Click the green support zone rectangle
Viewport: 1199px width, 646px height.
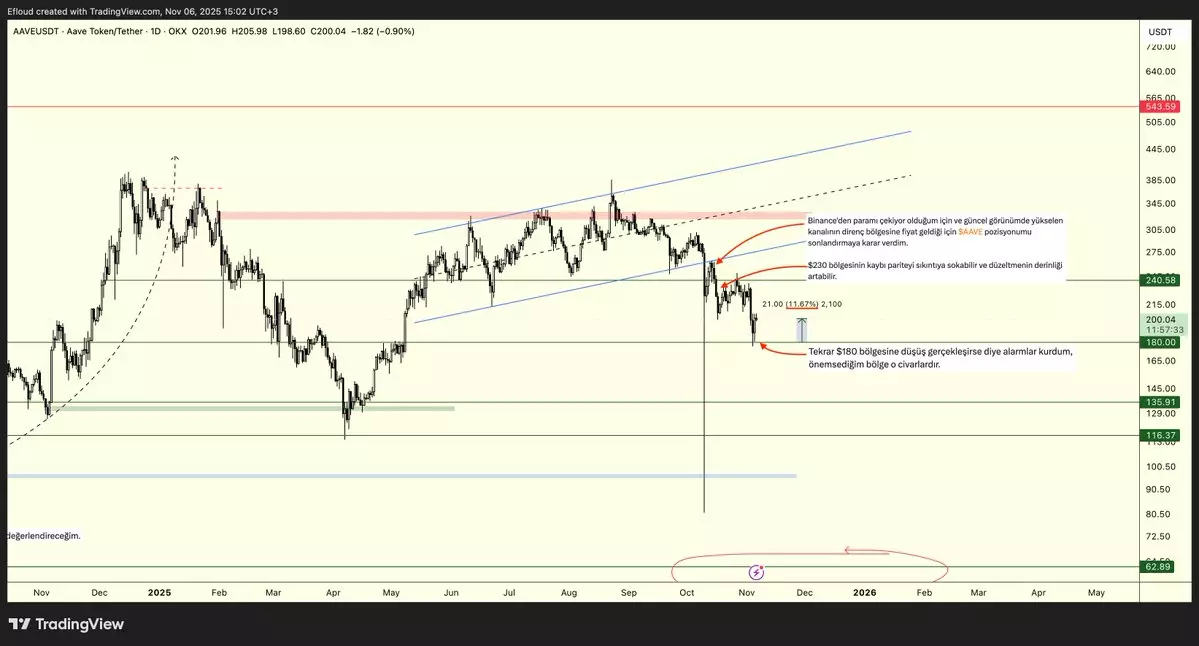[x=250, y=408]
